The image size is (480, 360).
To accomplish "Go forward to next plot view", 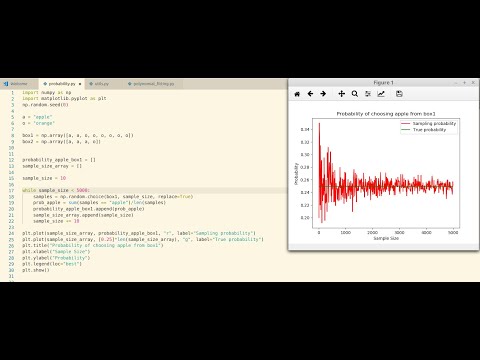I will 323,94.
